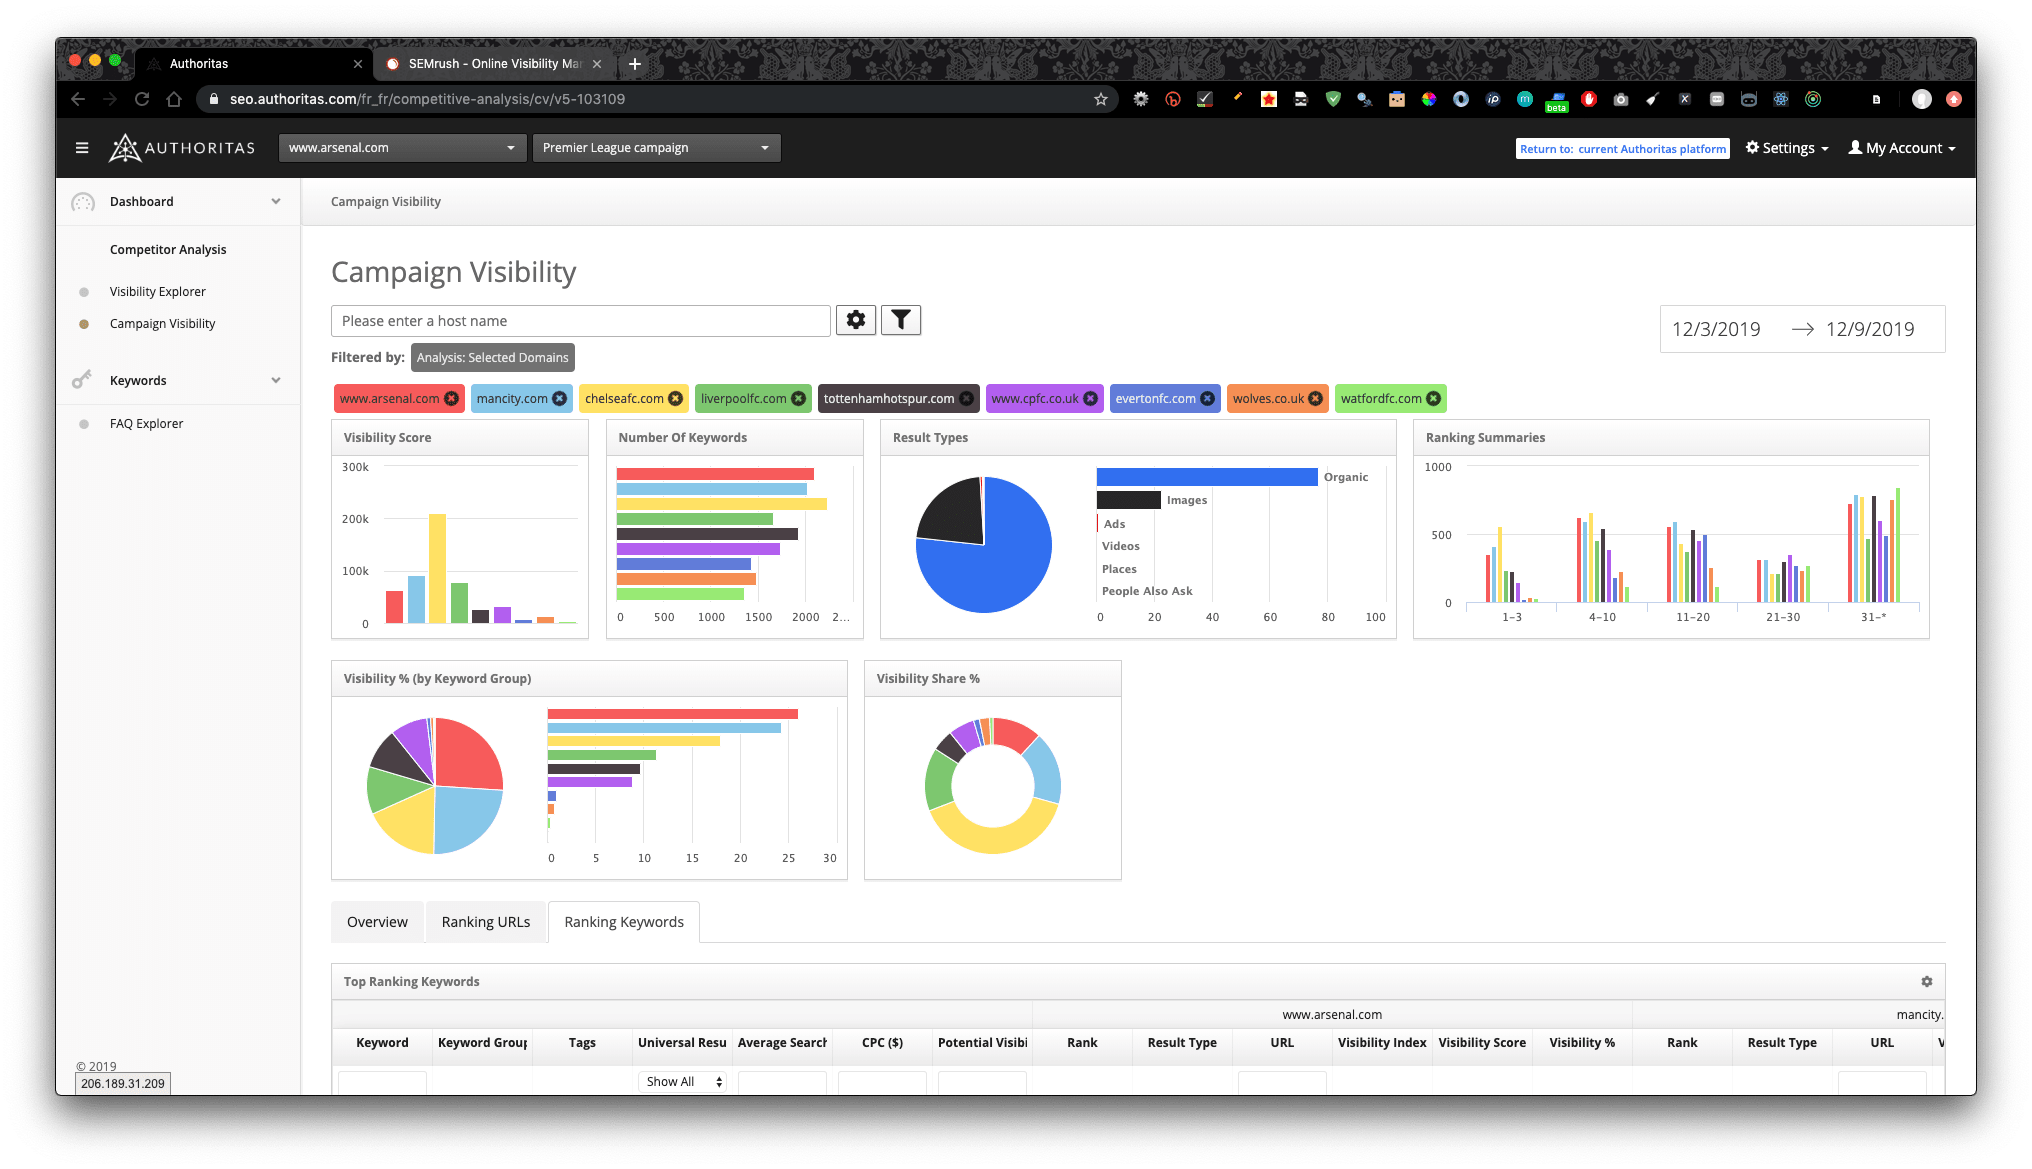The image size is (2032, 1169).
Task: Open the Show All select in Universal Results filter
Action: tap(683, 1082)
